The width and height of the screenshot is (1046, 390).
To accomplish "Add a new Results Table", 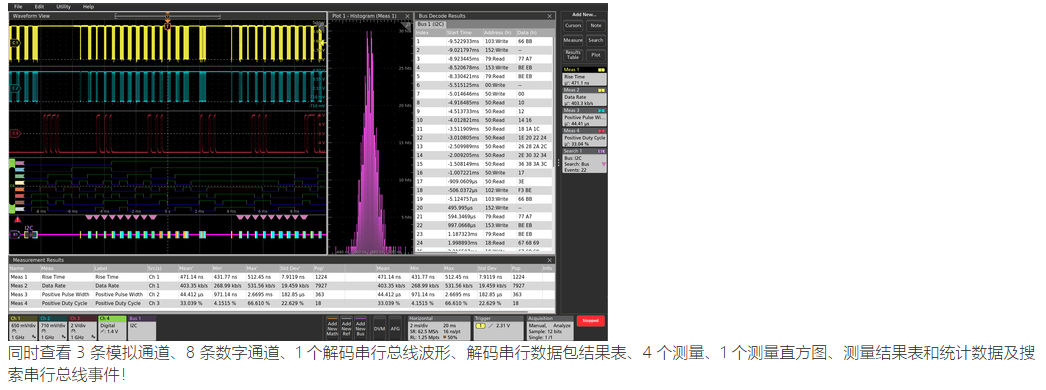I will coord(573,55).
